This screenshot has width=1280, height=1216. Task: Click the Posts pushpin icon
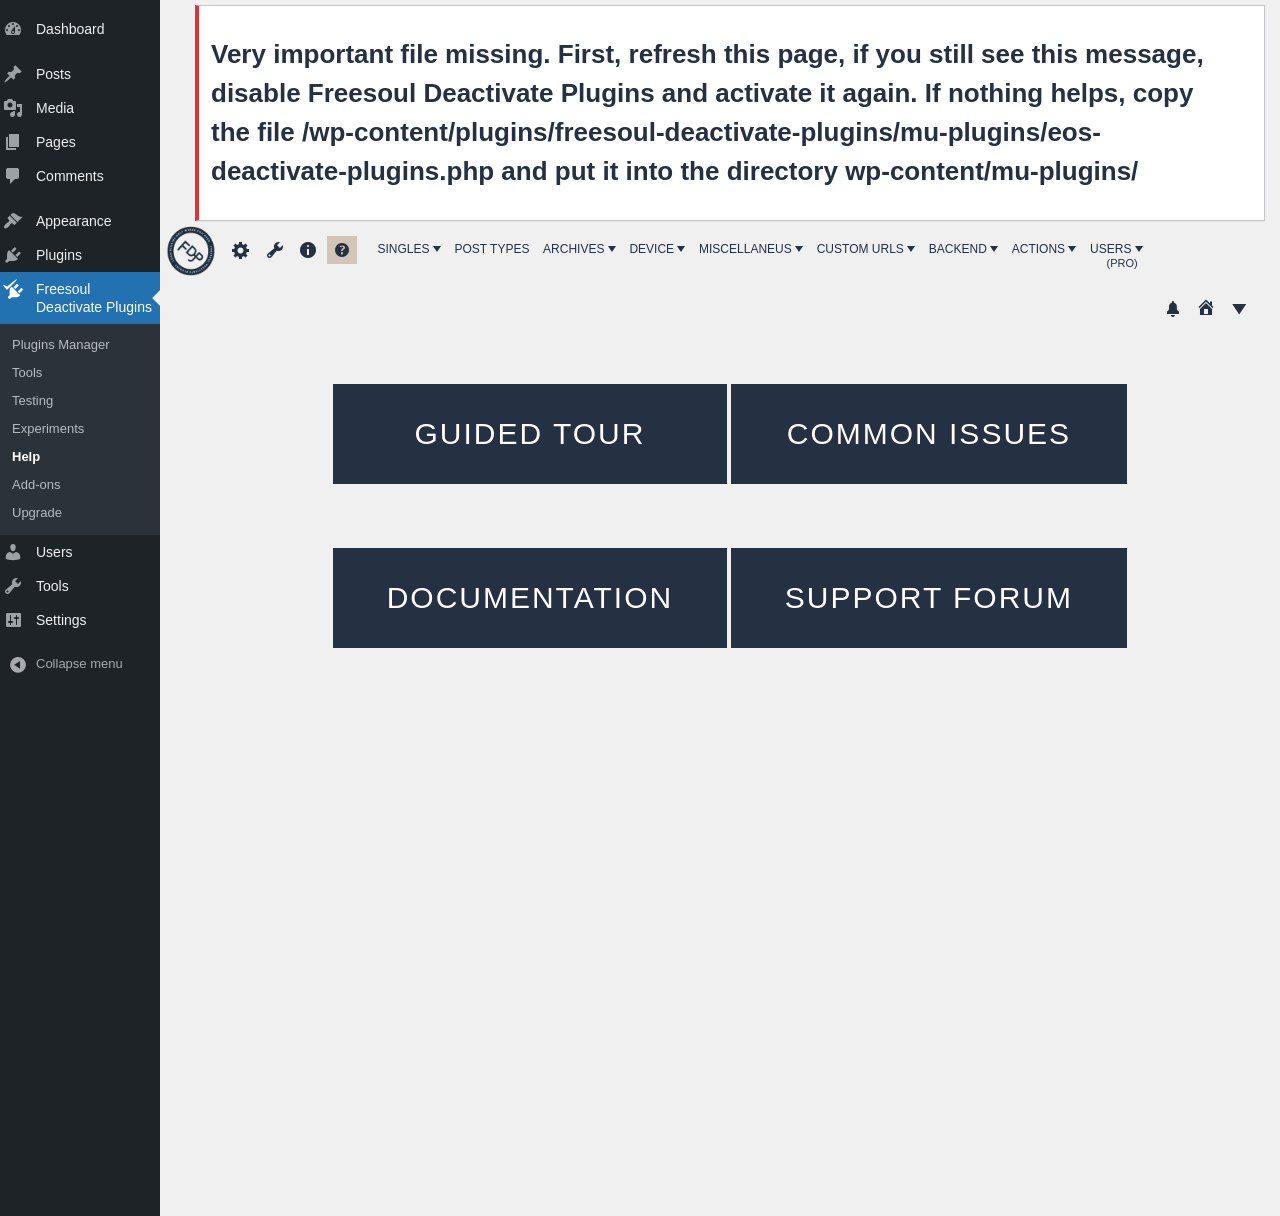point(13,74)
